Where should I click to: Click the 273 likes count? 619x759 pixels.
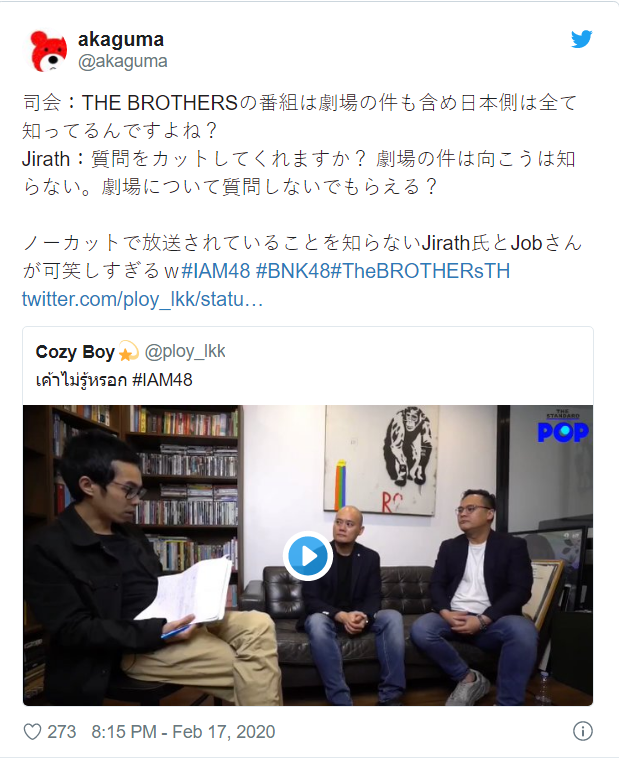(61, 732)
